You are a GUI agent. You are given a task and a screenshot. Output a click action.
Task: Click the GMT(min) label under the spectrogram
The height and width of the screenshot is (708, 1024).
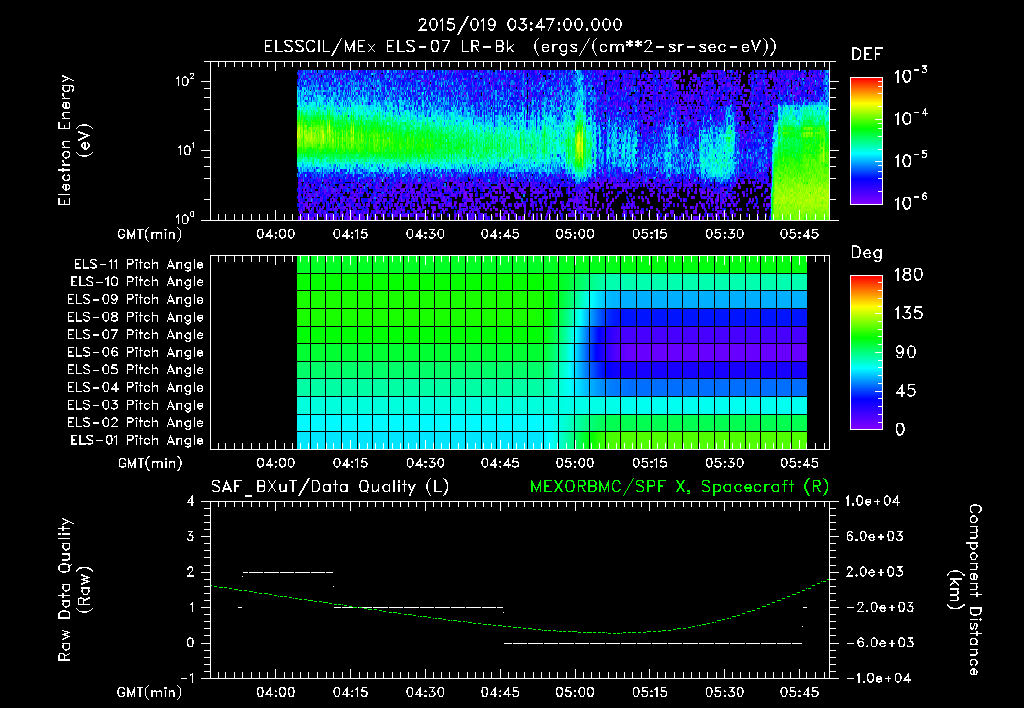tap(150, 234)
